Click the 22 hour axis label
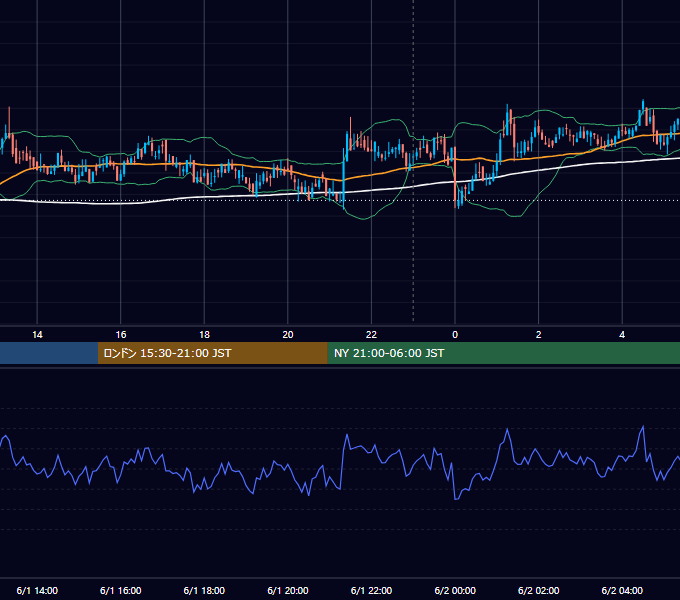680x600 pixels. click(x=371, y=335)
